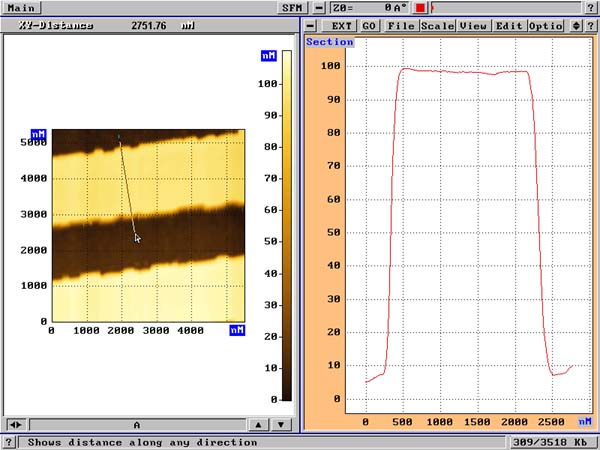Open the Edit menu
600x450 pixels.
click(510, 25)
